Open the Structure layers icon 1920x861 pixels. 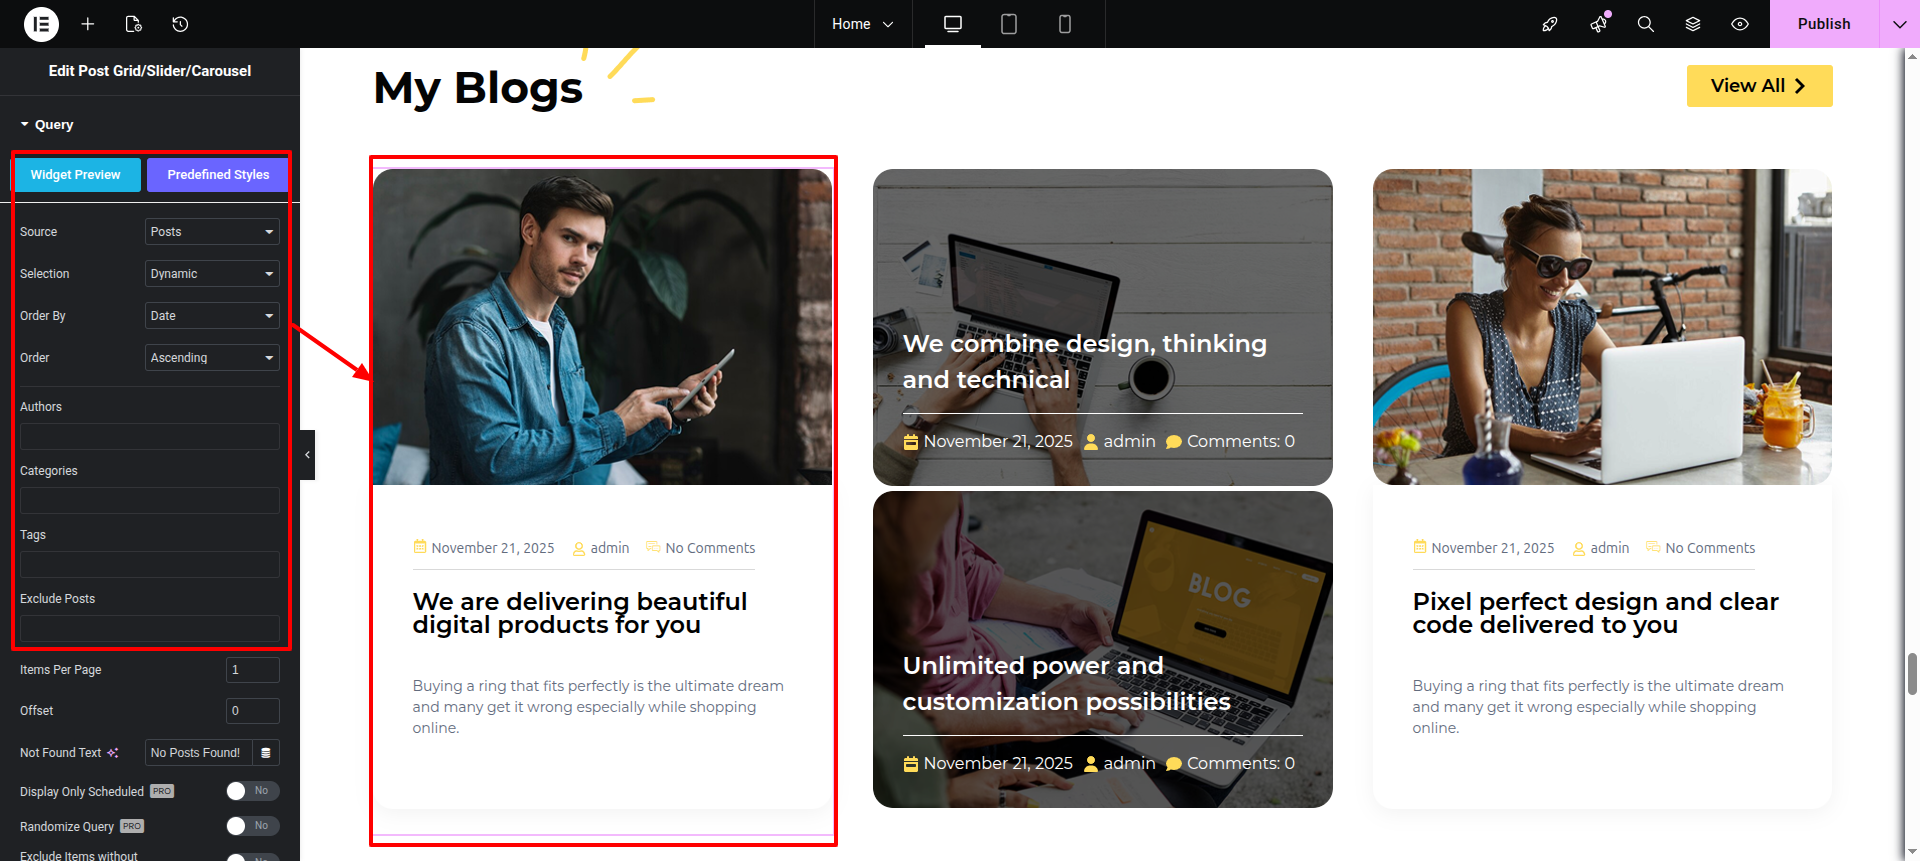pyautogui.click(x=1693, y=24)
